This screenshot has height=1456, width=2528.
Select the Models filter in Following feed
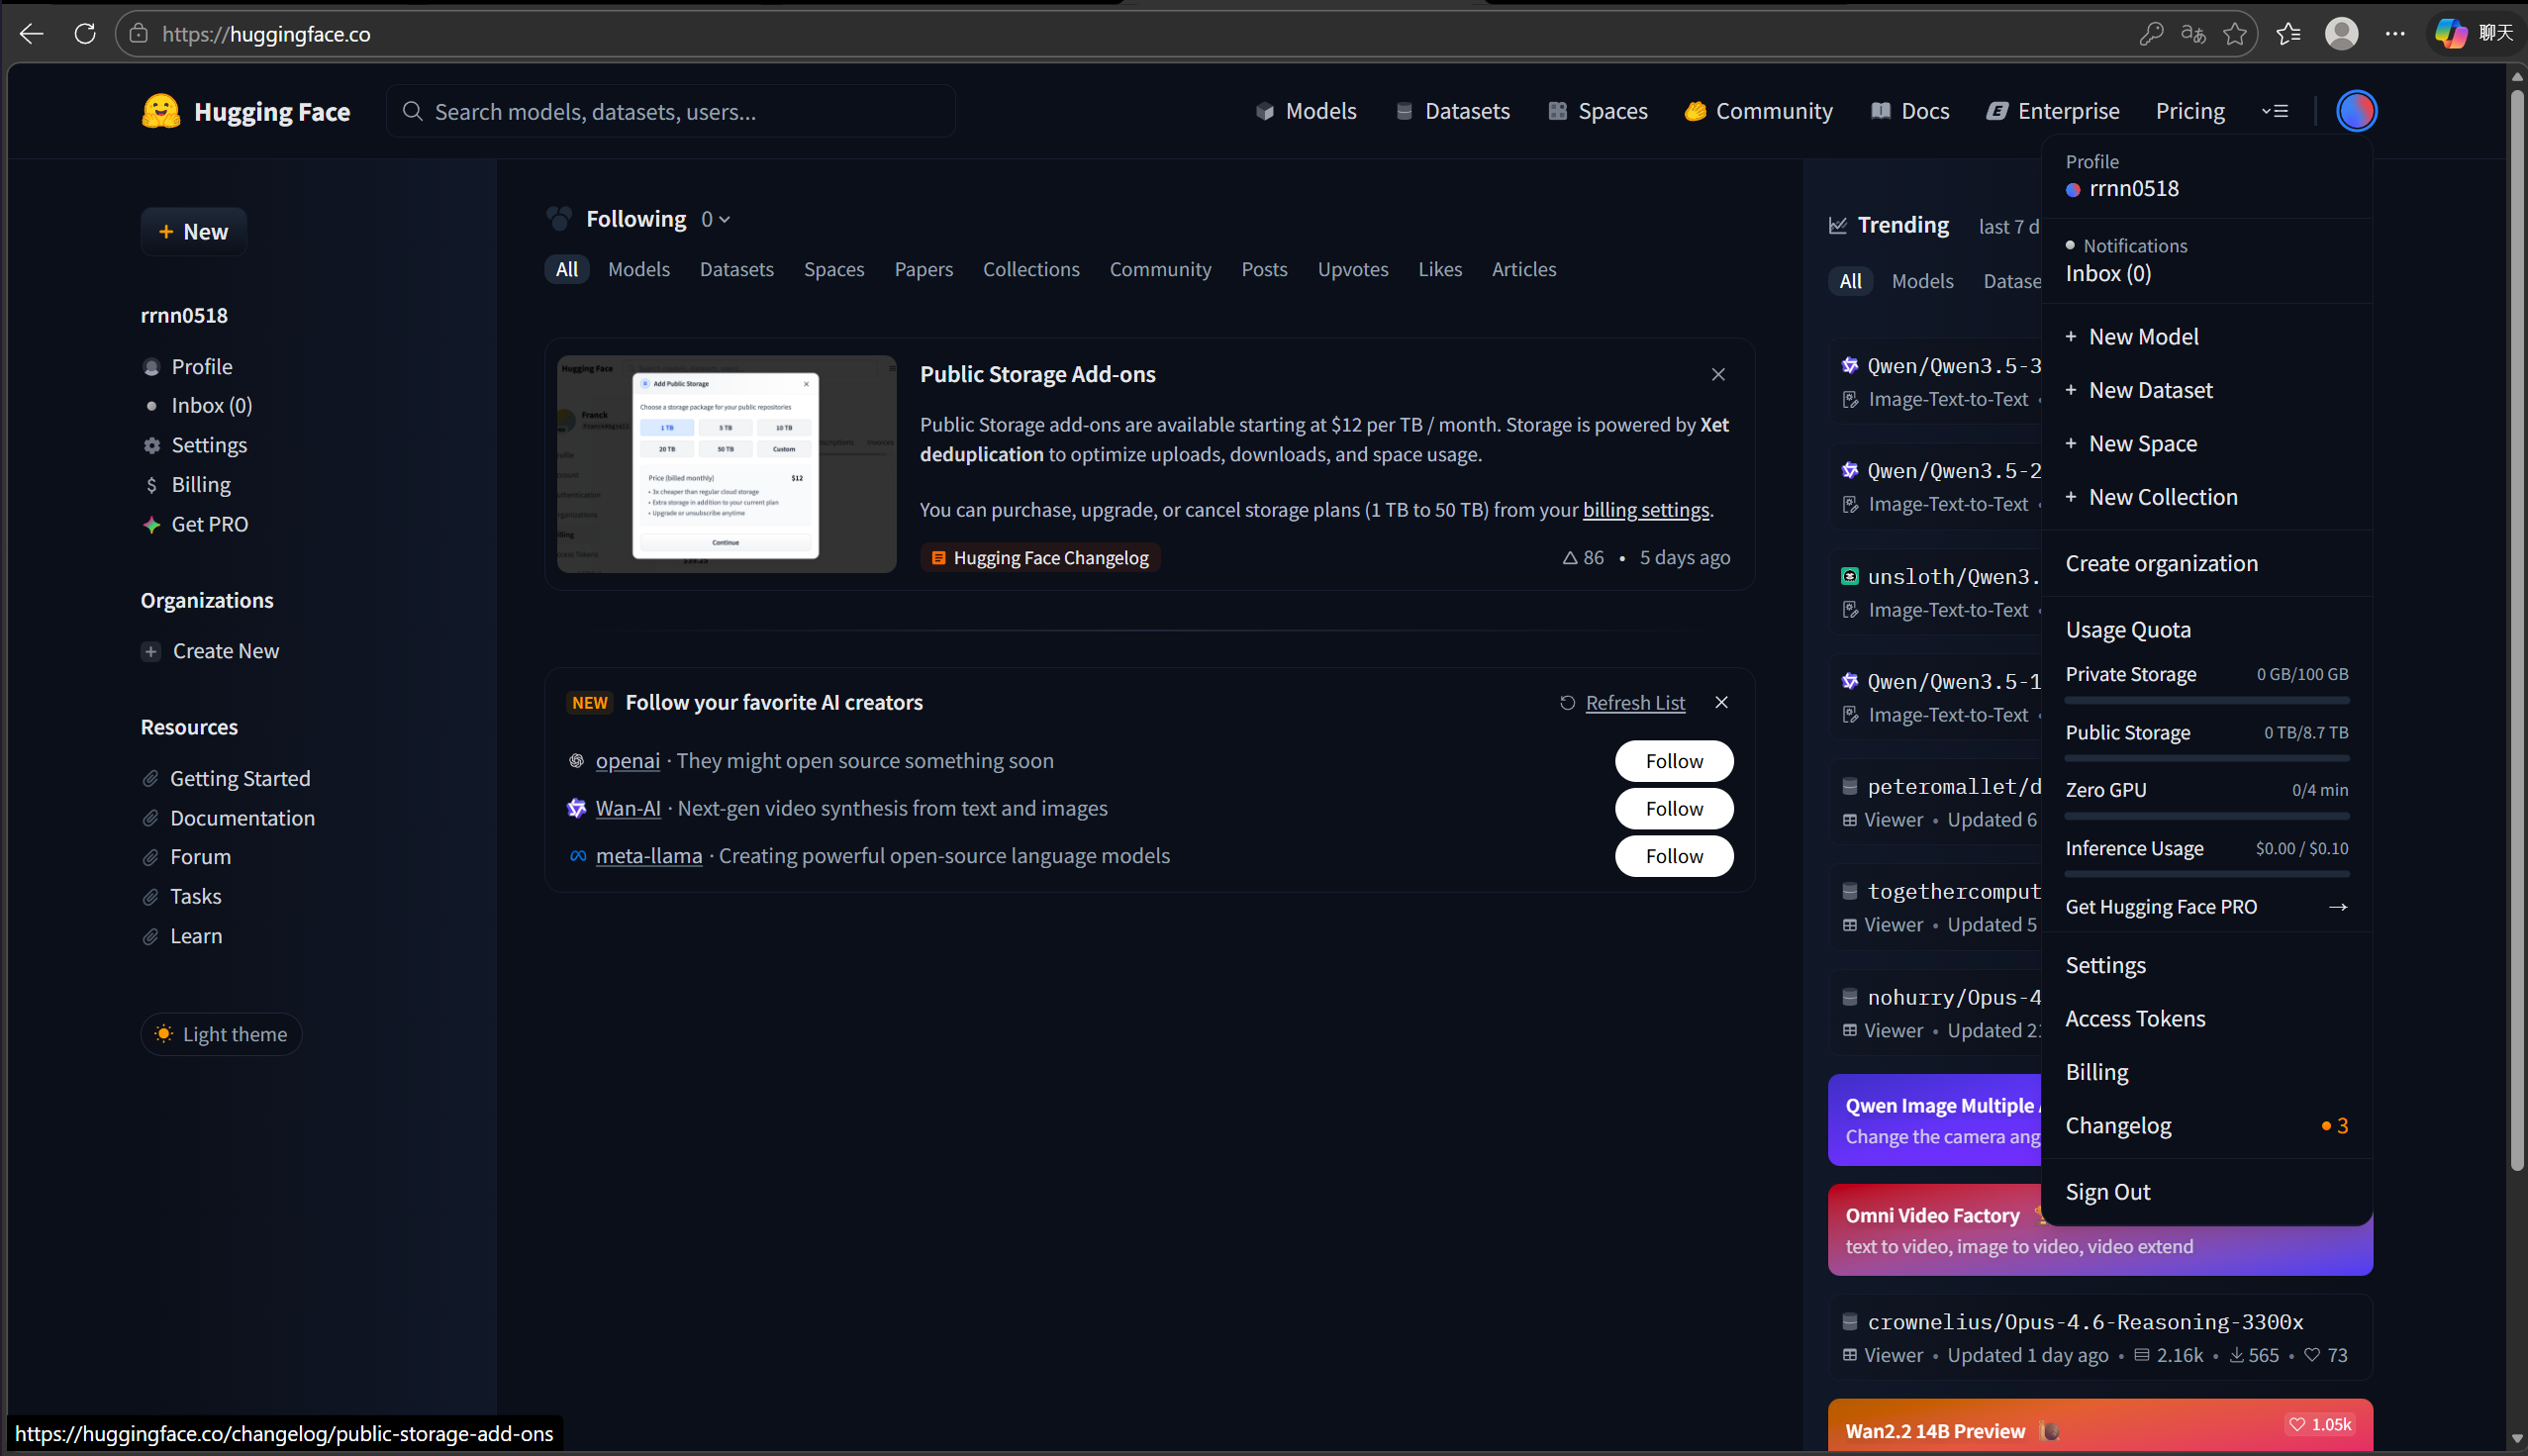coord(638,269)
